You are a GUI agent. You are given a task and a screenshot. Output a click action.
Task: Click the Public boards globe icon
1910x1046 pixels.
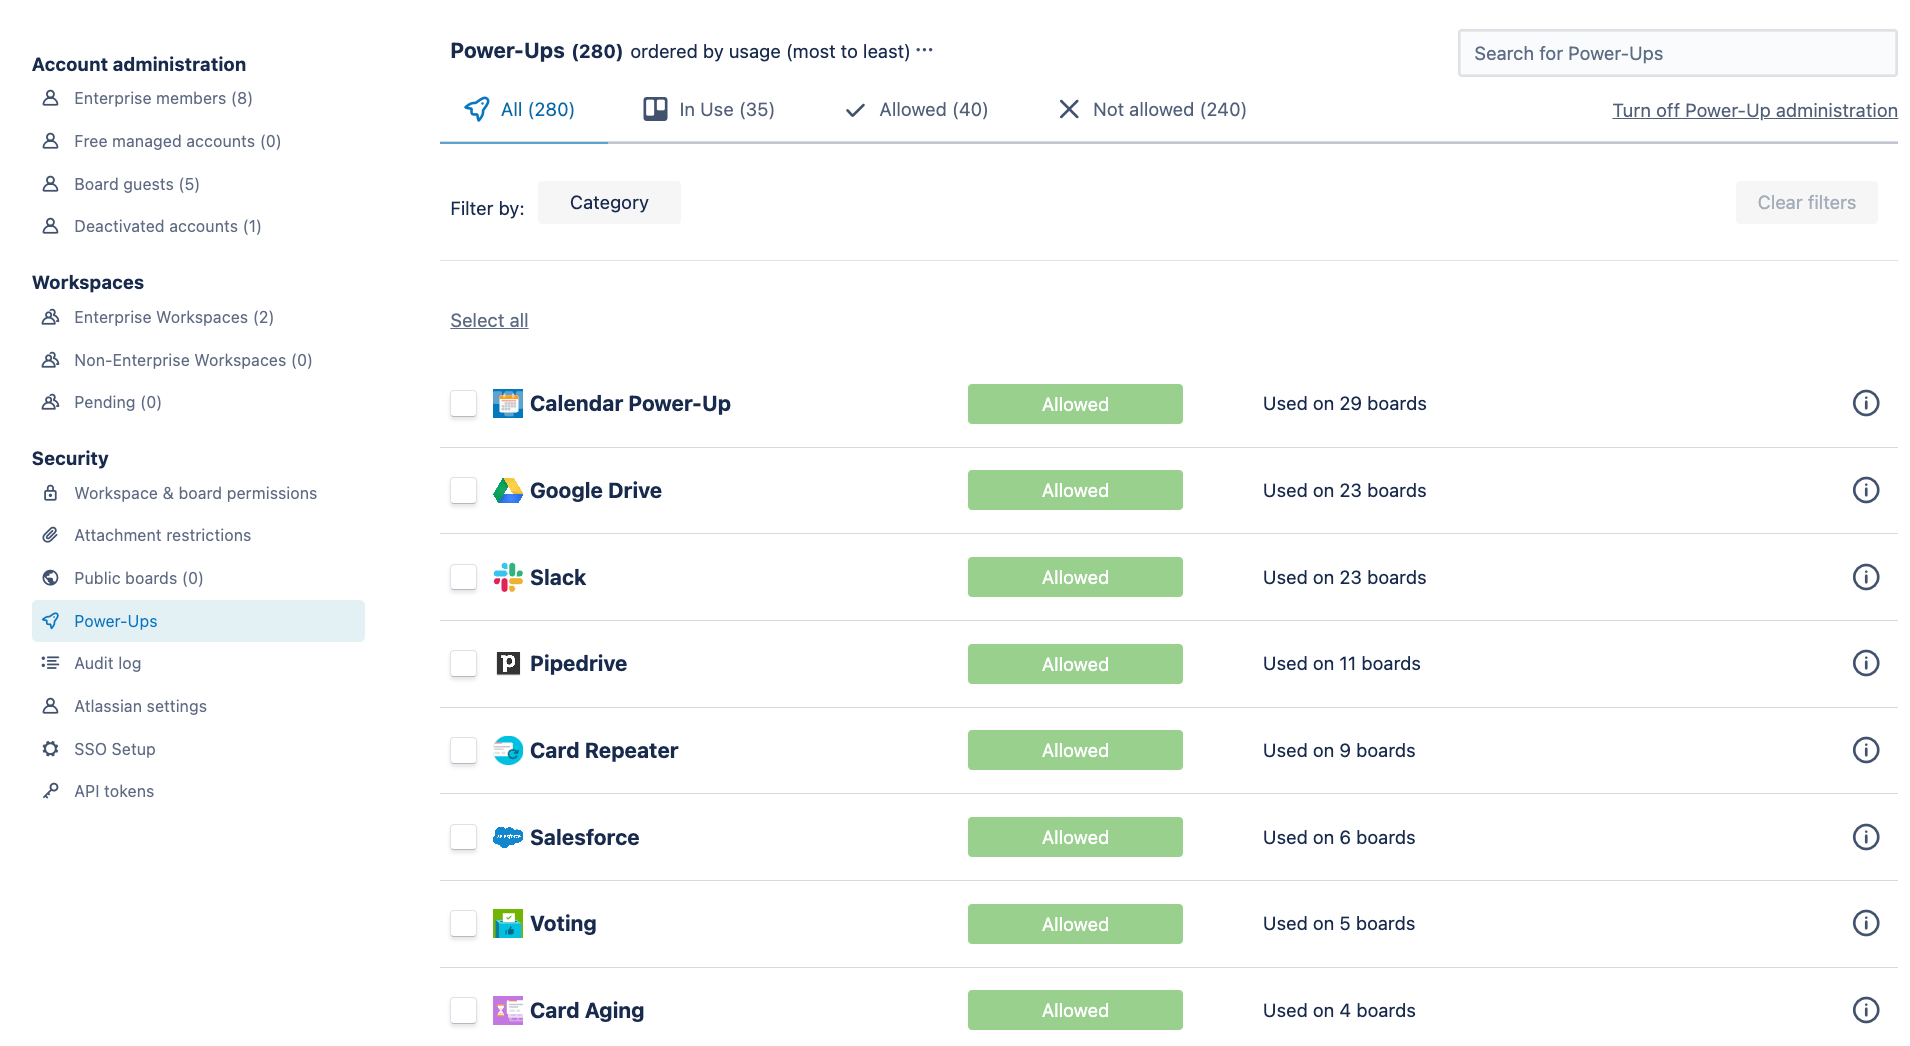(50, 578)
